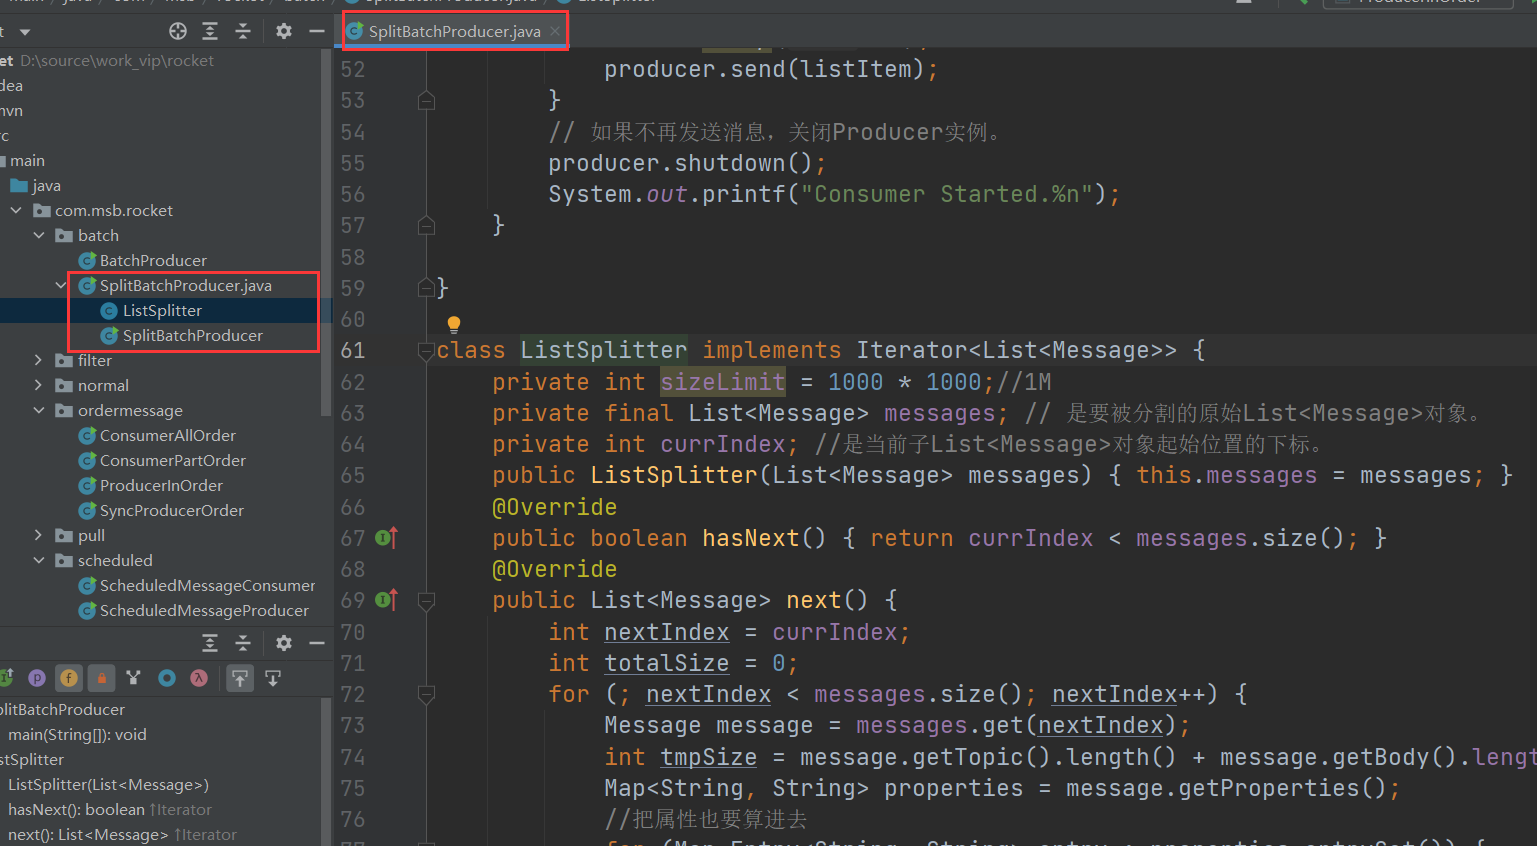
Task: Toggle show properties in Structure
Action: click(37, 678)
